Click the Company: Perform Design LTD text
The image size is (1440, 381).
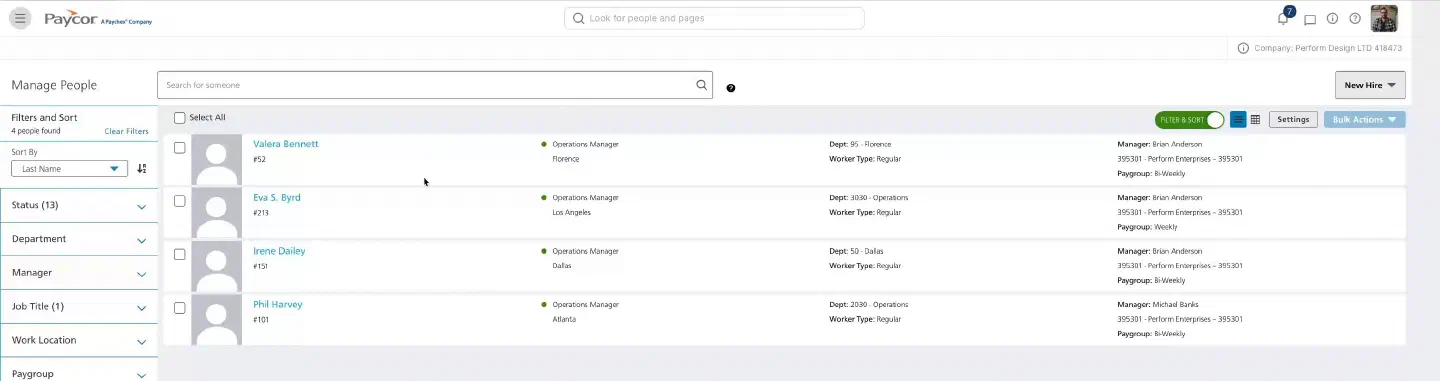(x=1327, y=48)
